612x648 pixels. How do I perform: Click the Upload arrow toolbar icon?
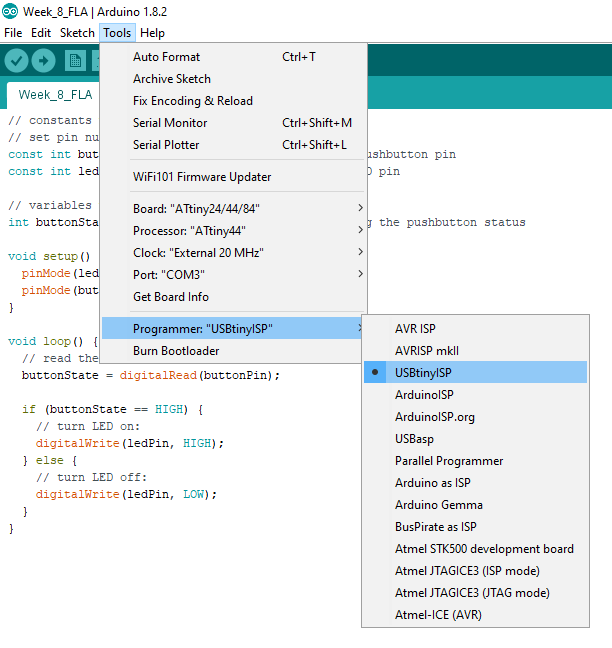pyautogui.click(x=44, y=60)
